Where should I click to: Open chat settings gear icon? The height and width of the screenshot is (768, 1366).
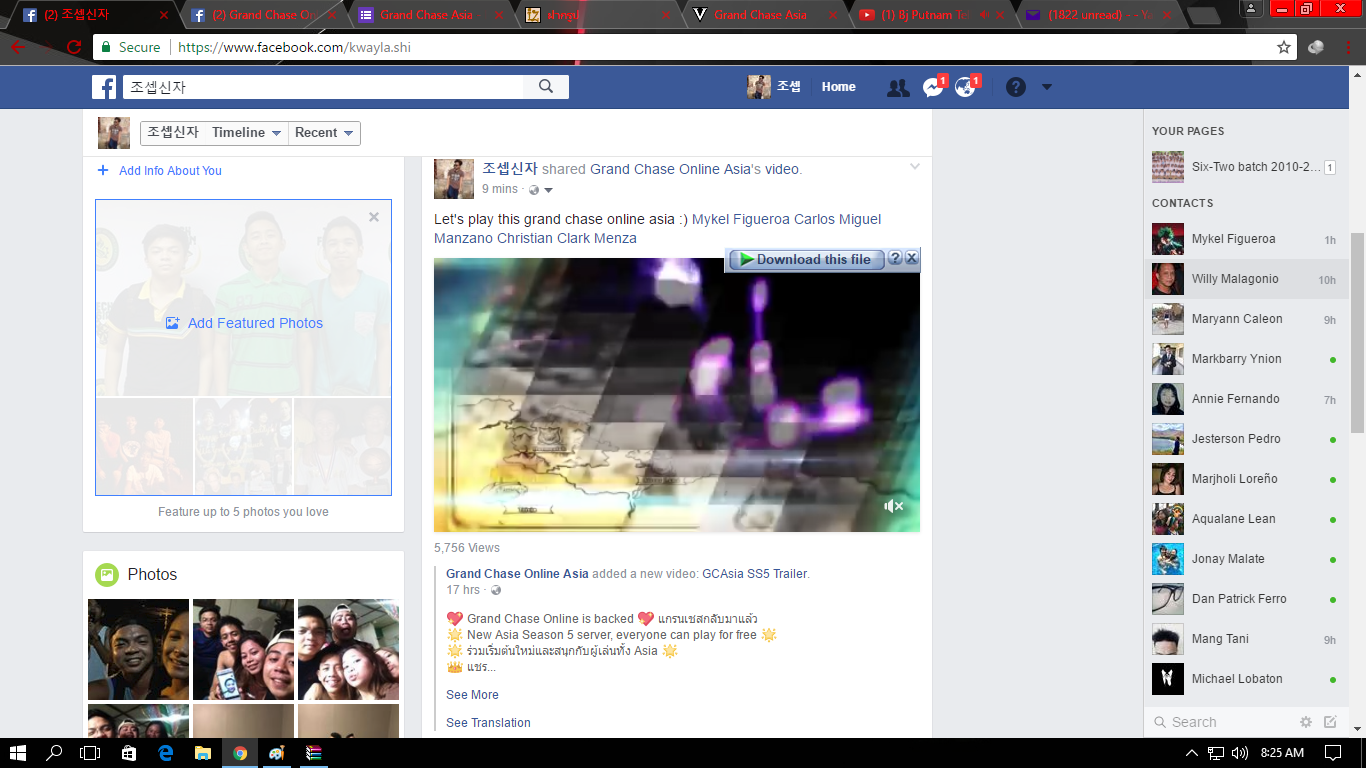pos(1306,722)
